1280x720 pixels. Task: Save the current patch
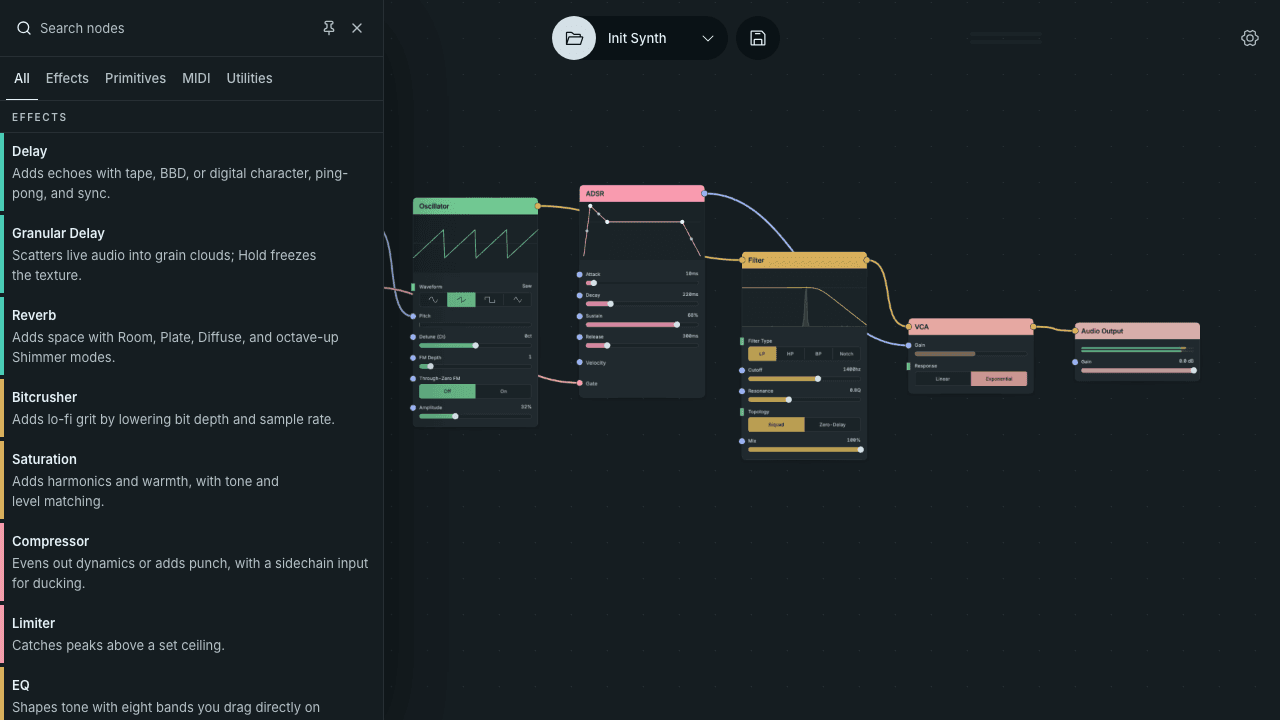point(758,38)
